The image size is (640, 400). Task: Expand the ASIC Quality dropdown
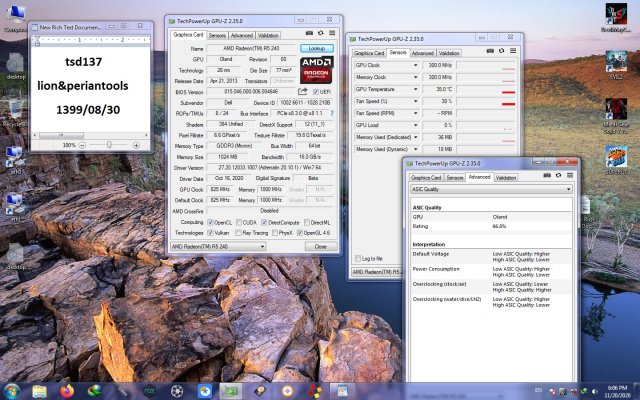pos(569,189)
